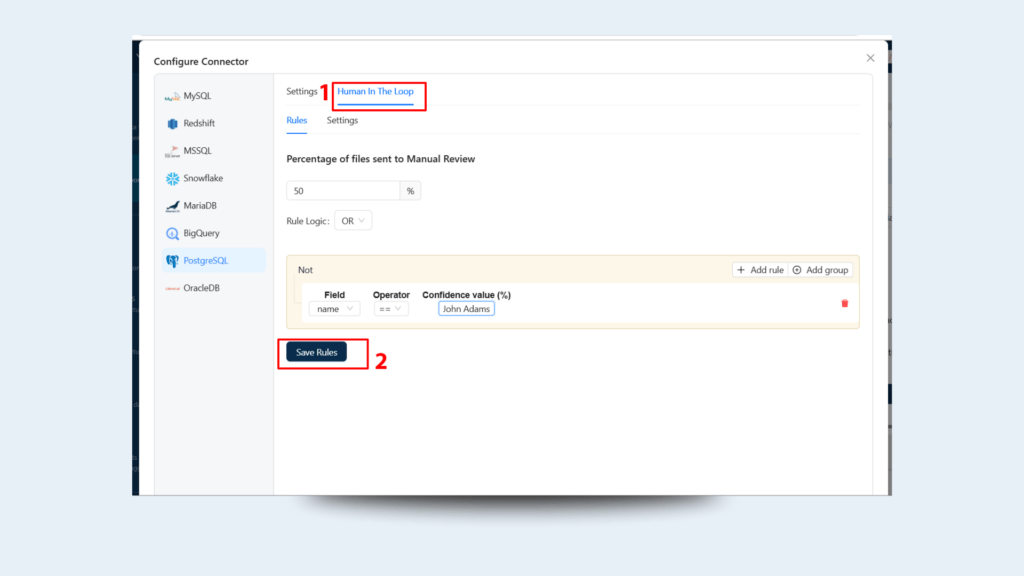The image size is (1024, 576).
Task: Open the top-level Settings tab
Action: (301, 92)
